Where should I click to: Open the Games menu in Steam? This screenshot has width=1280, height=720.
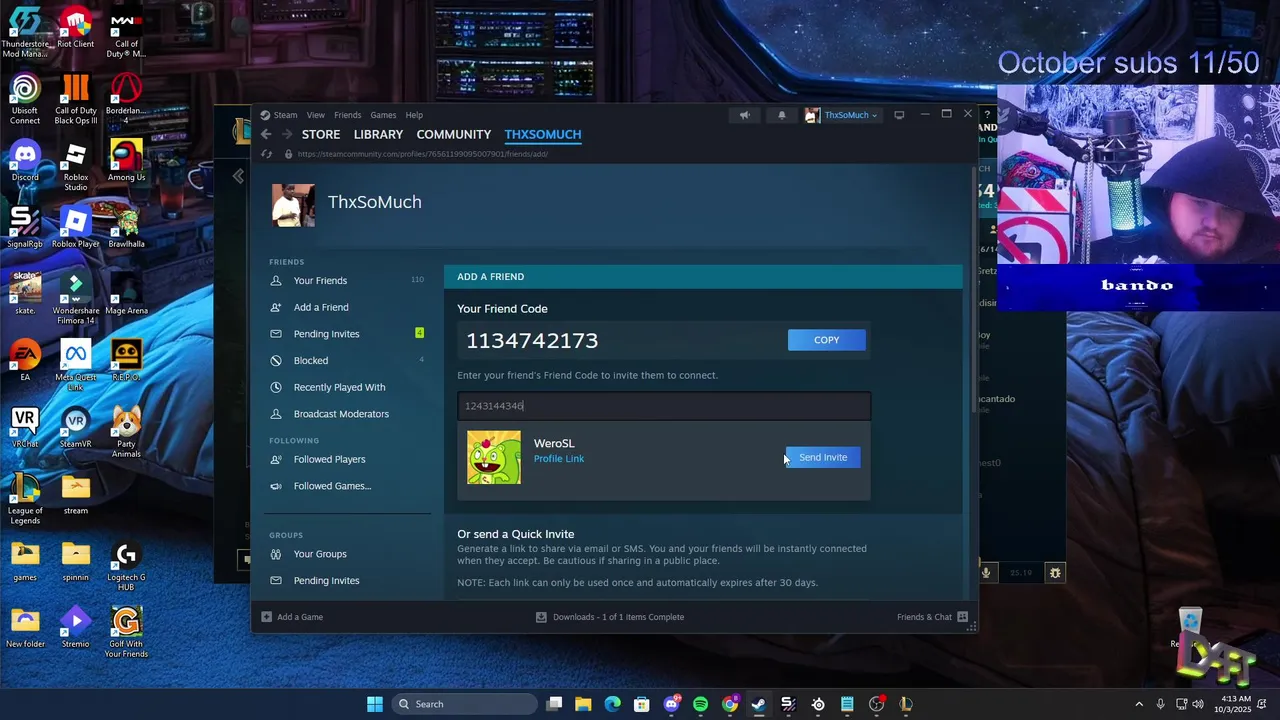383,115
